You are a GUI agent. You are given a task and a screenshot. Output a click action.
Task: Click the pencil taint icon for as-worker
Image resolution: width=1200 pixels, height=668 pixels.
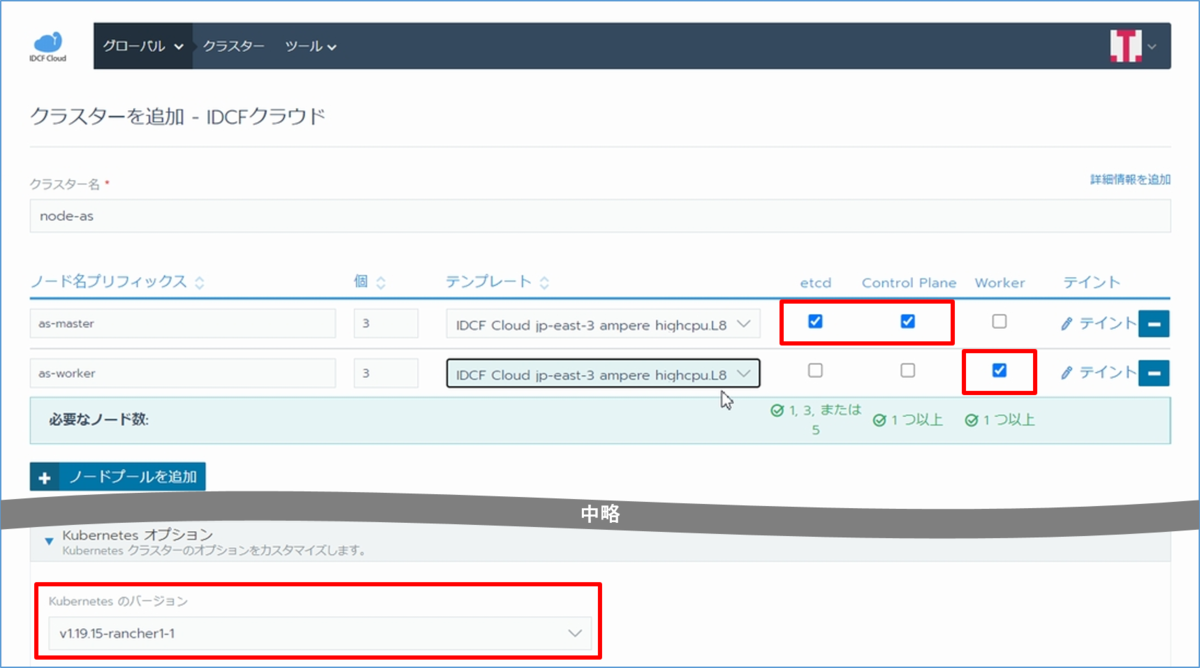tap(1067, 372)
